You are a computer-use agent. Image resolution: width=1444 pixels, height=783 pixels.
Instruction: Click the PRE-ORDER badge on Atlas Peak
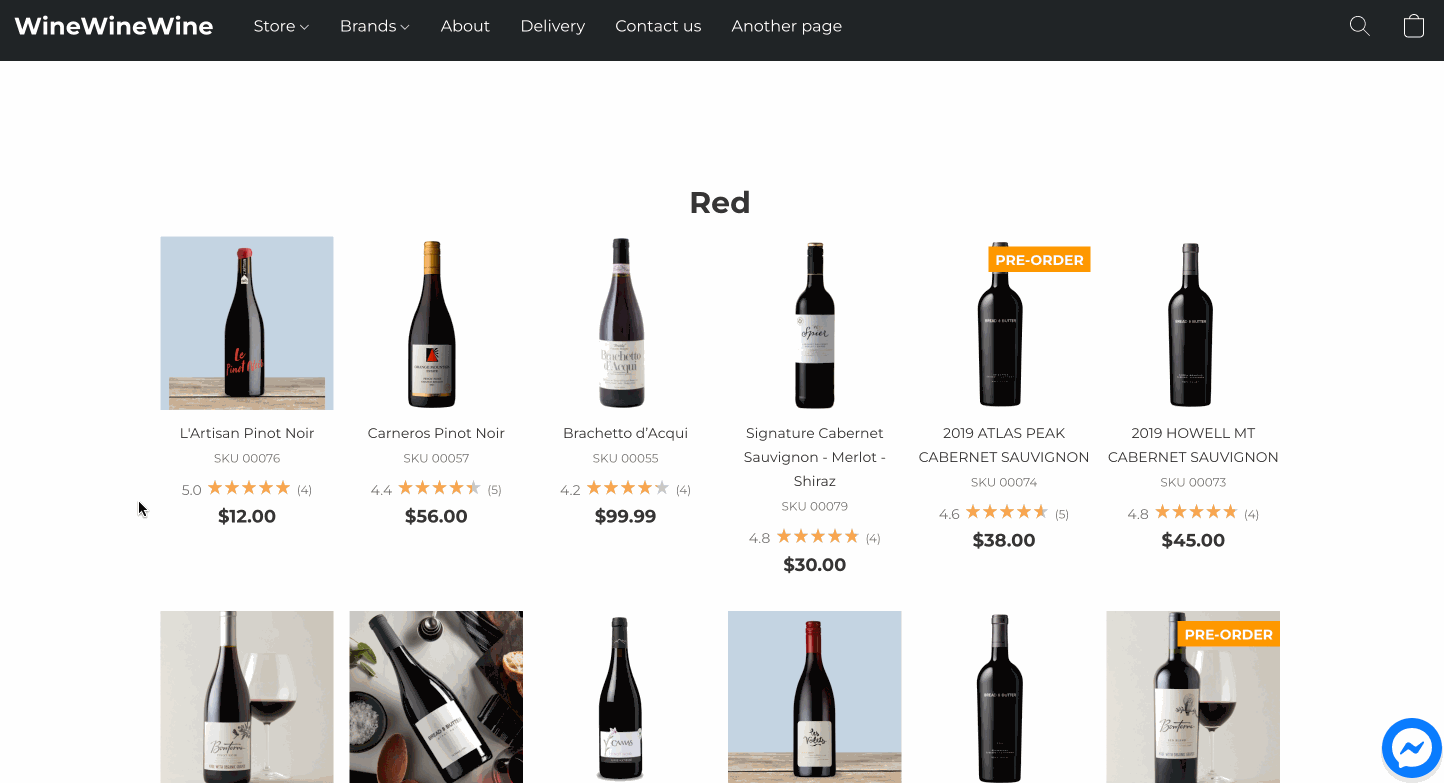1039,260
